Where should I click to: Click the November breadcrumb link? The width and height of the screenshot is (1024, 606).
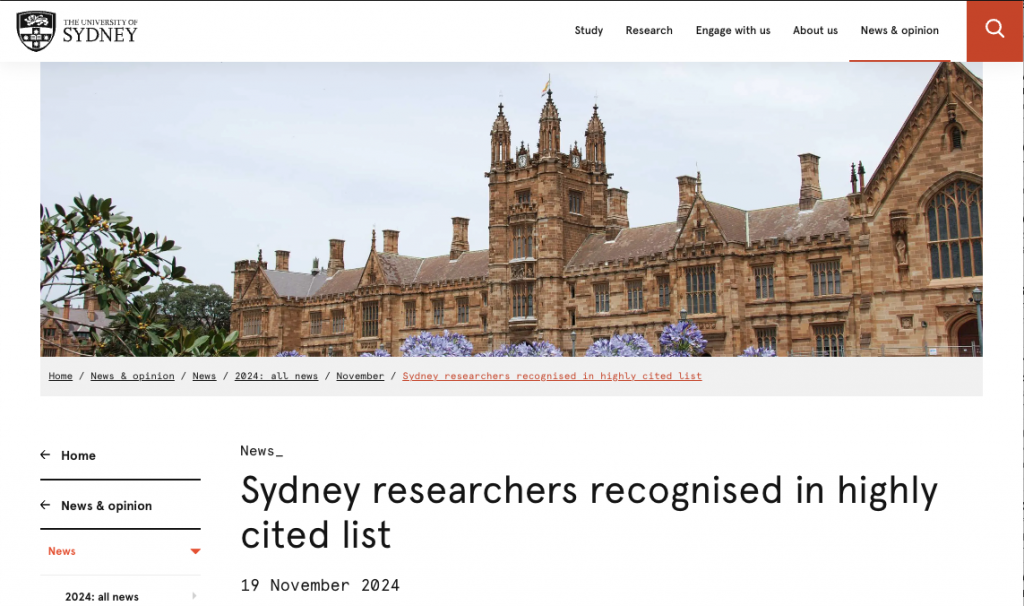pyautogui.click(x=360, y=376)
